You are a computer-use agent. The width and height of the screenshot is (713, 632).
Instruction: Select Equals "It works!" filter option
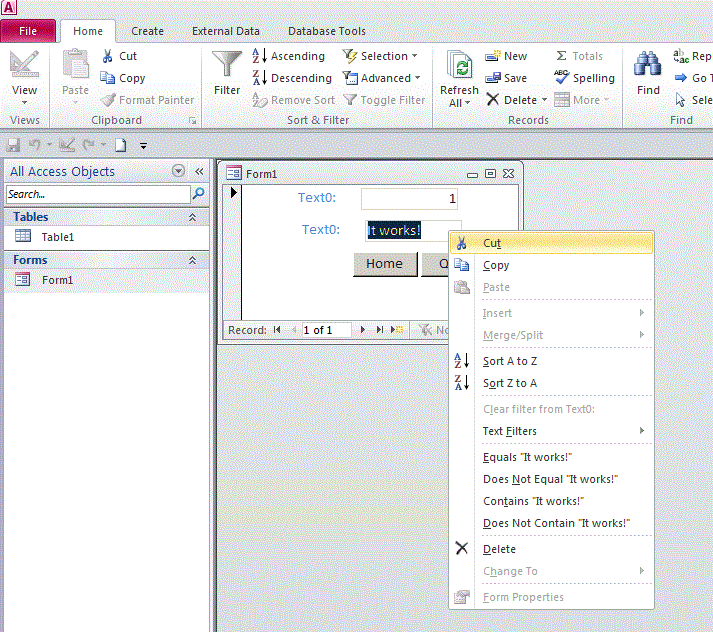[x=527, y=457]
